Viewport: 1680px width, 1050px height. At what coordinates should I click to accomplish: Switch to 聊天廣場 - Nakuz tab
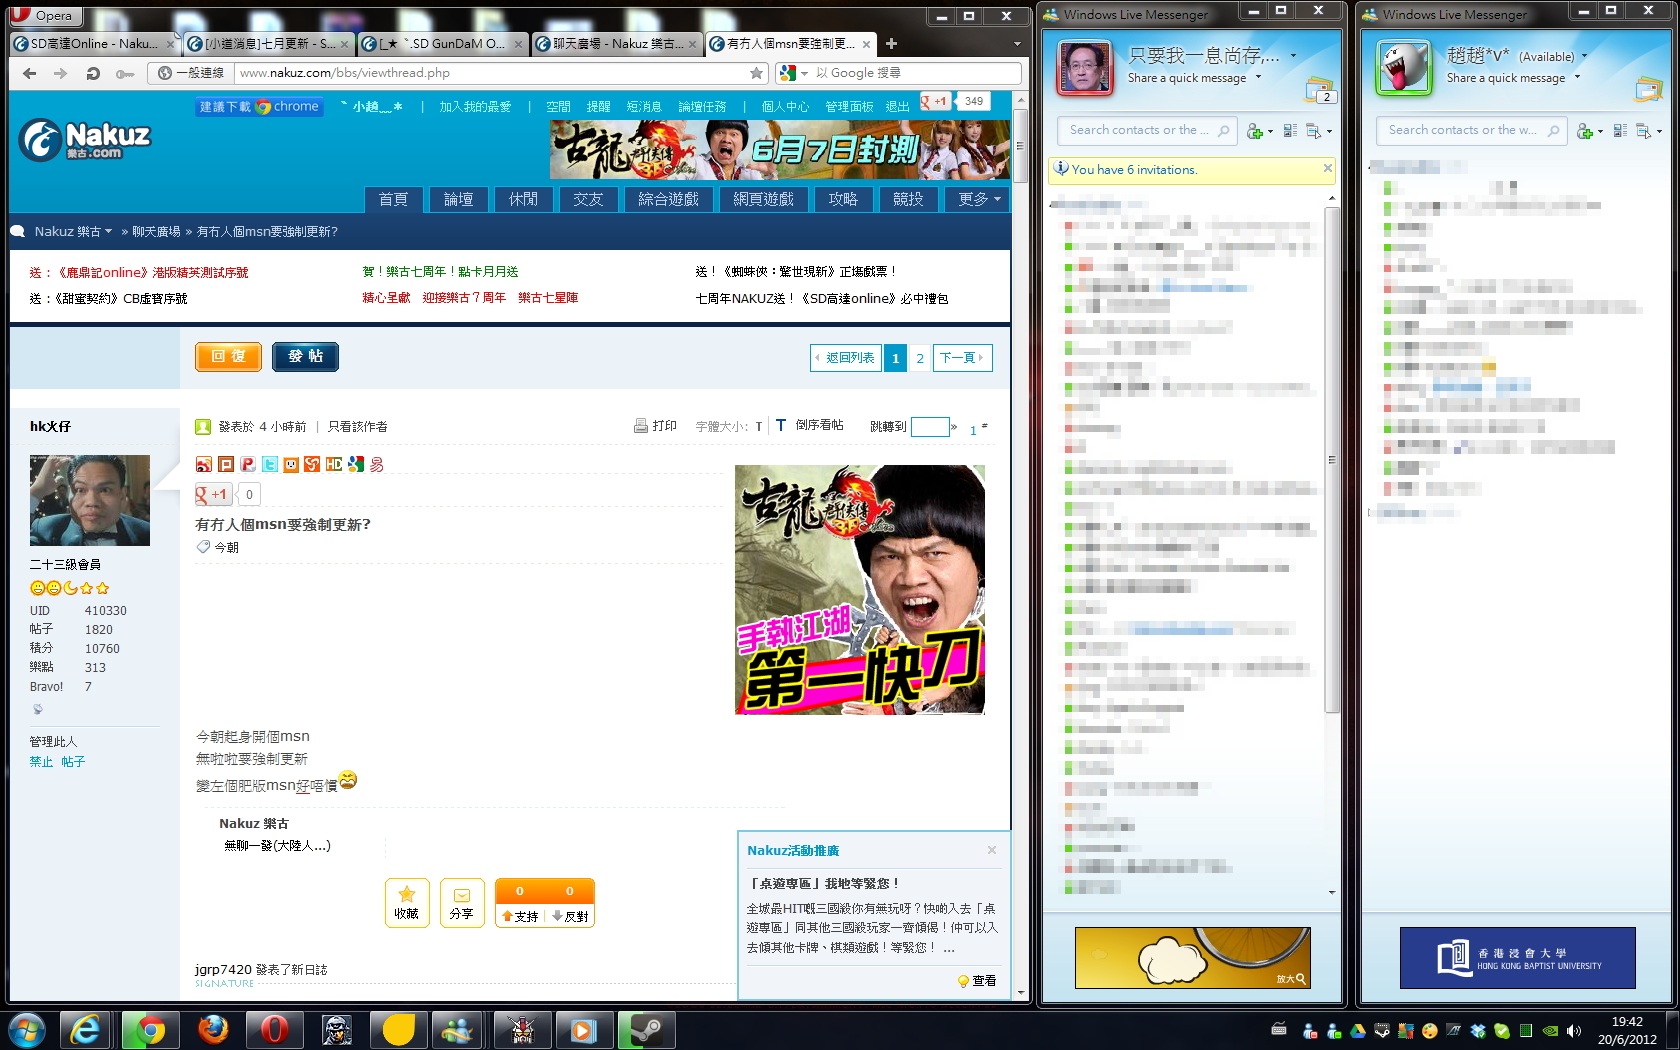(615, 44)
